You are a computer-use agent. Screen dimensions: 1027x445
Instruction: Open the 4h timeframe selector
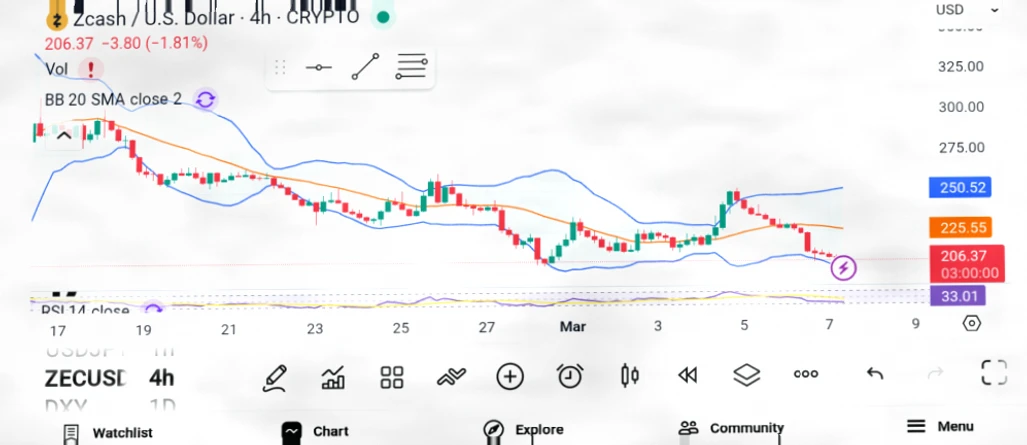[161, 378]
